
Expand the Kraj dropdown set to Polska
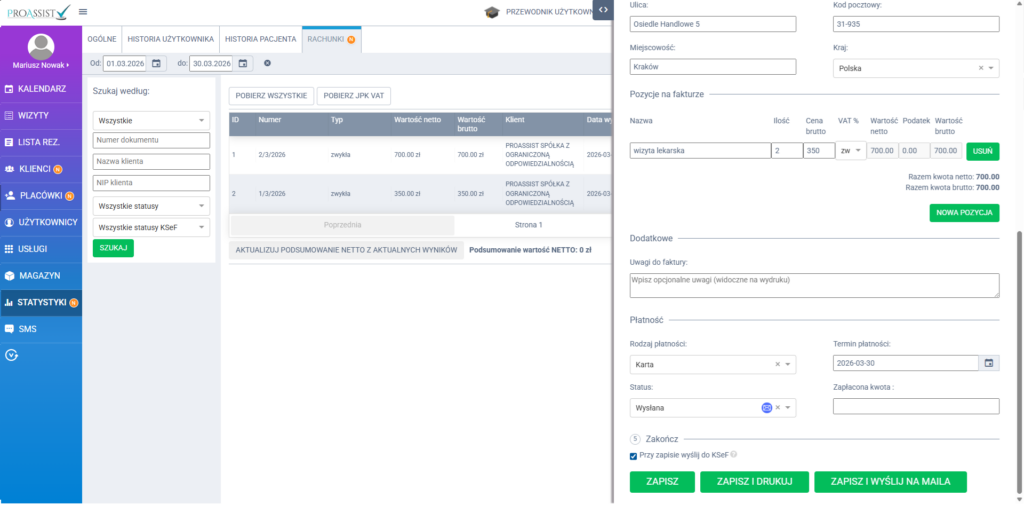[x=991, y=68]
